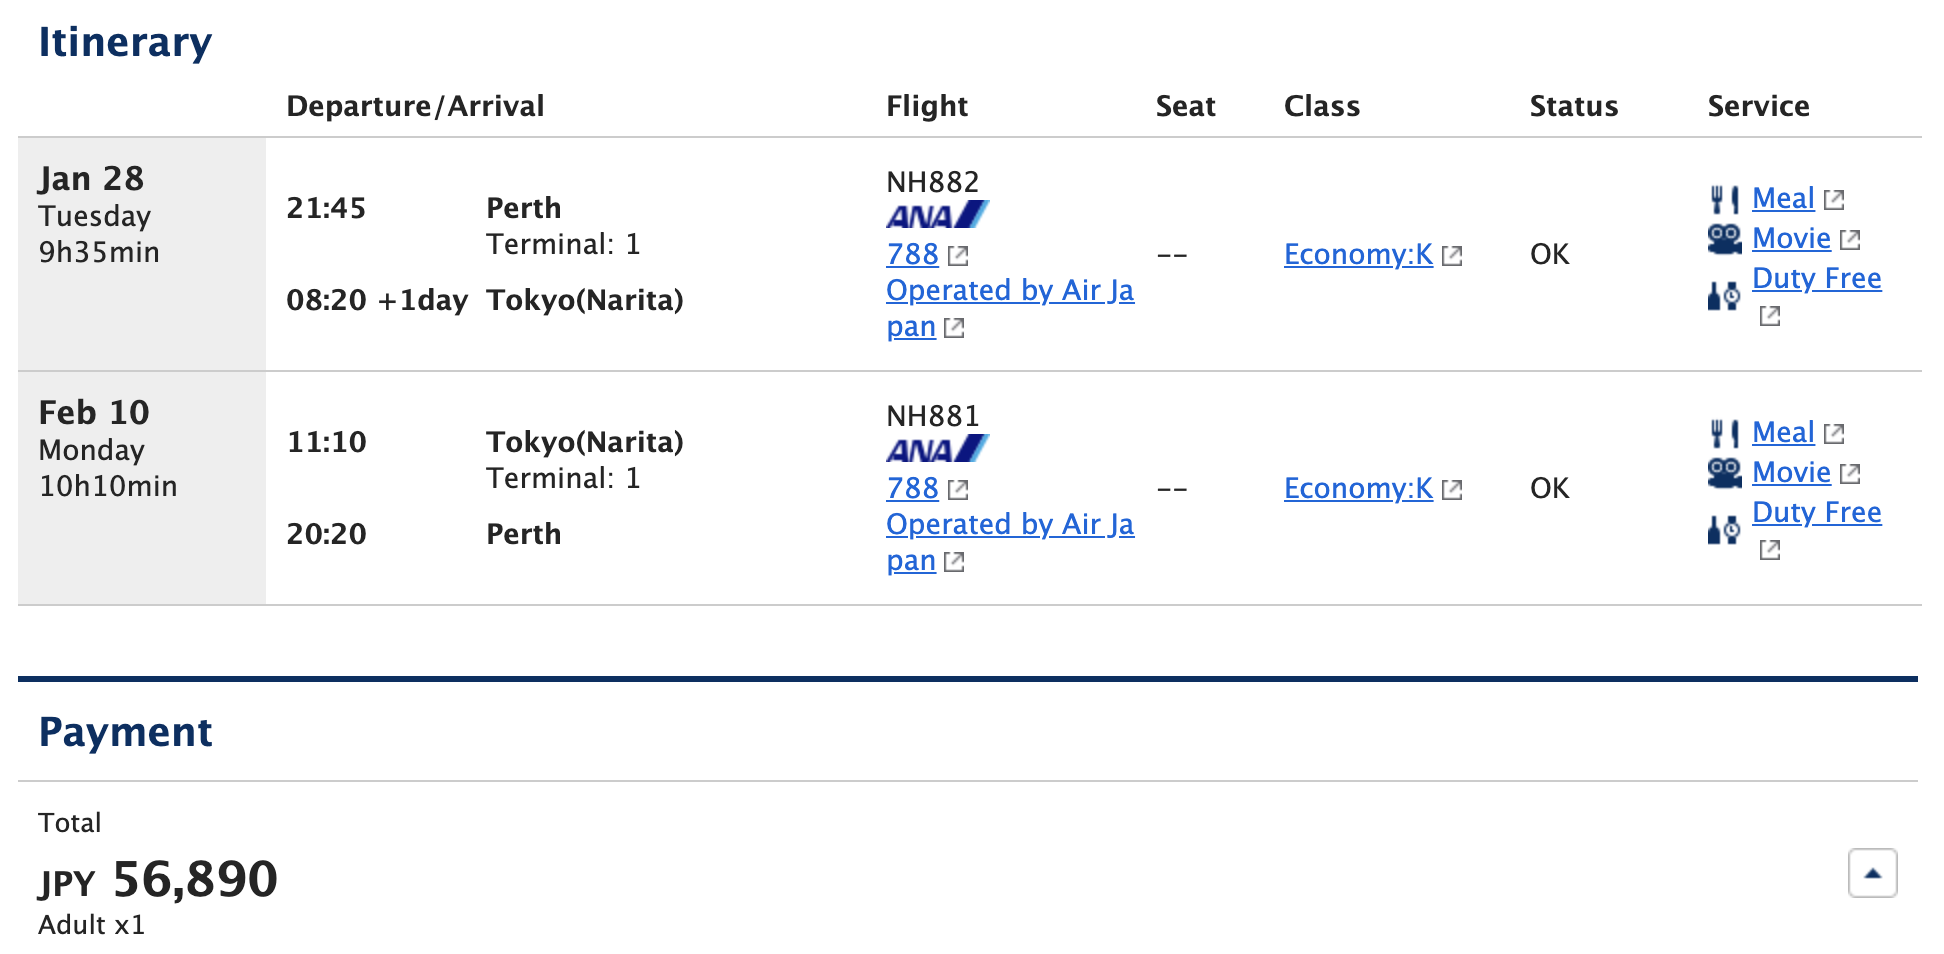Open the Duty Free link for NH881

click(1816, 513)
